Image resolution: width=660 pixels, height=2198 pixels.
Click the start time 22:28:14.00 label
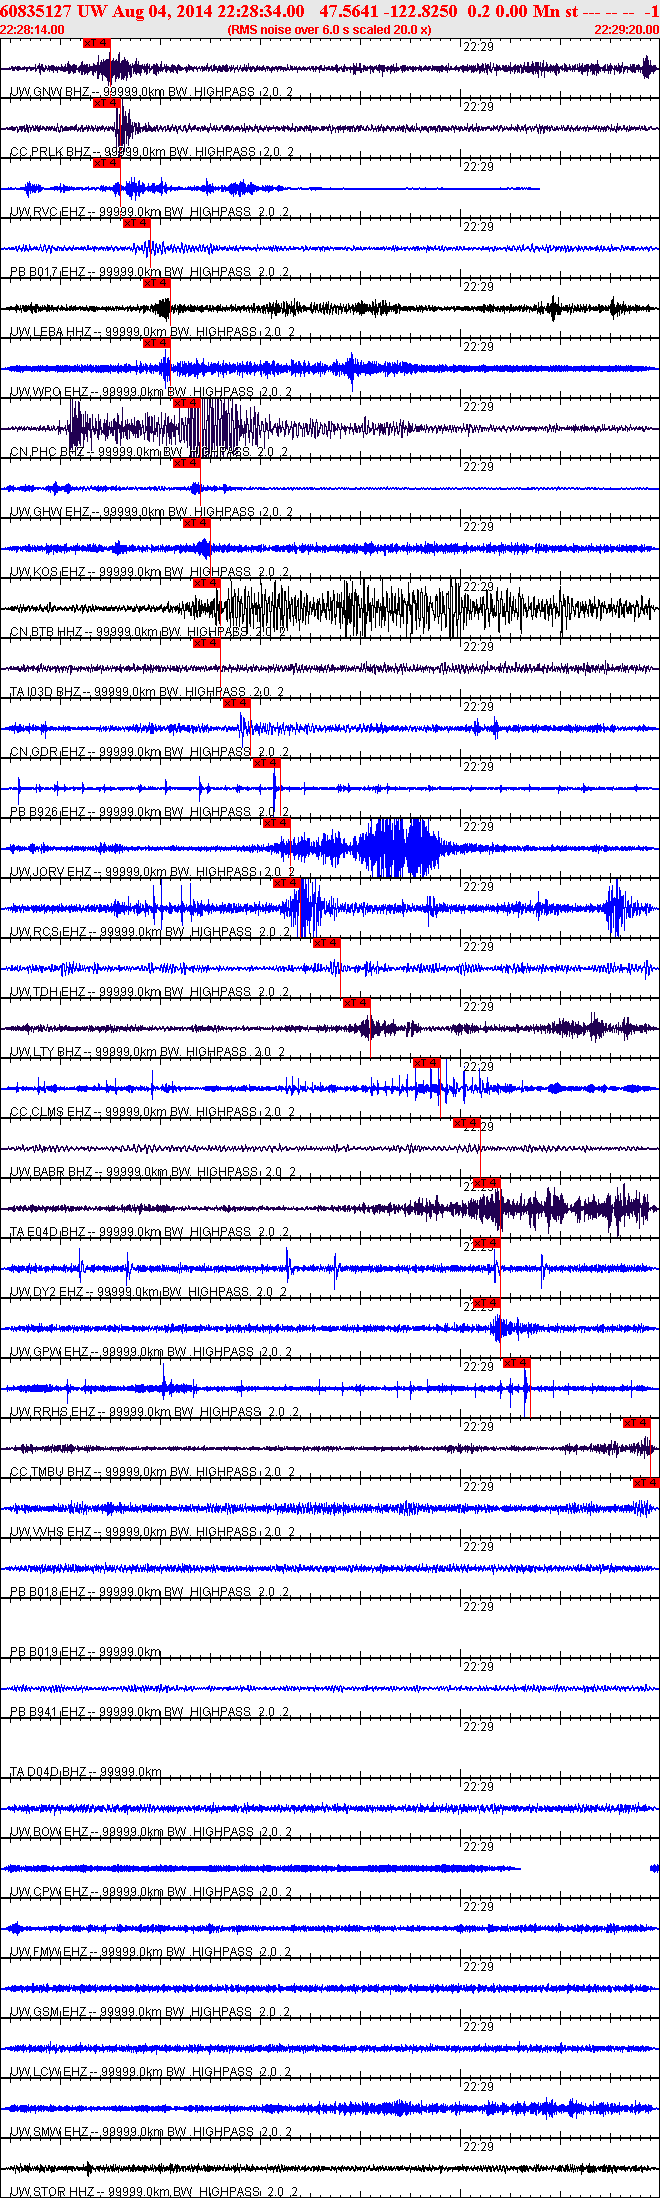(x=32, y=30)
